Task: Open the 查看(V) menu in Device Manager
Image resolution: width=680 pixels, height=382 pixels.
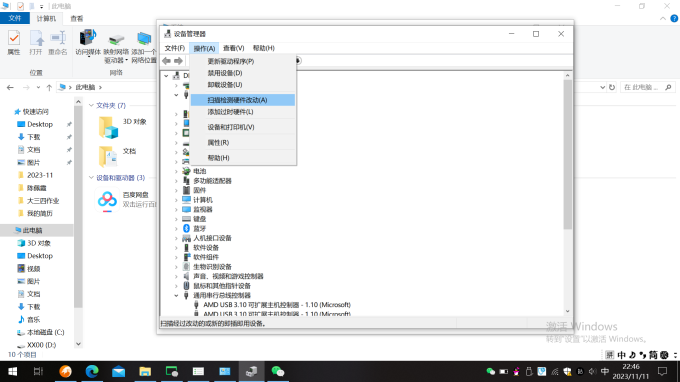Action: pos(233,48)
